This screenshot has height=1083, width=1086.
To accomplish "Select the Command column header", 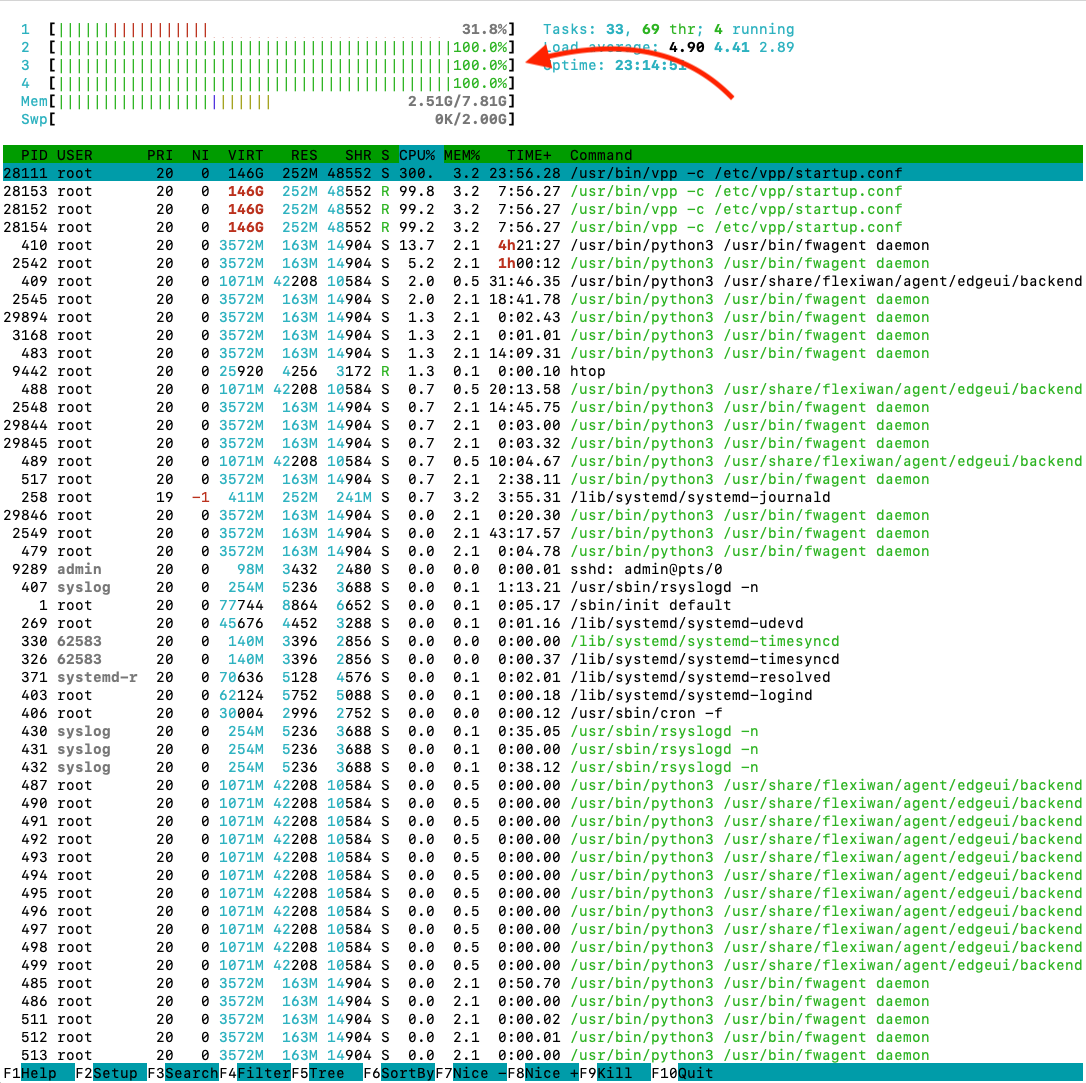I will [x=601, y=155].
